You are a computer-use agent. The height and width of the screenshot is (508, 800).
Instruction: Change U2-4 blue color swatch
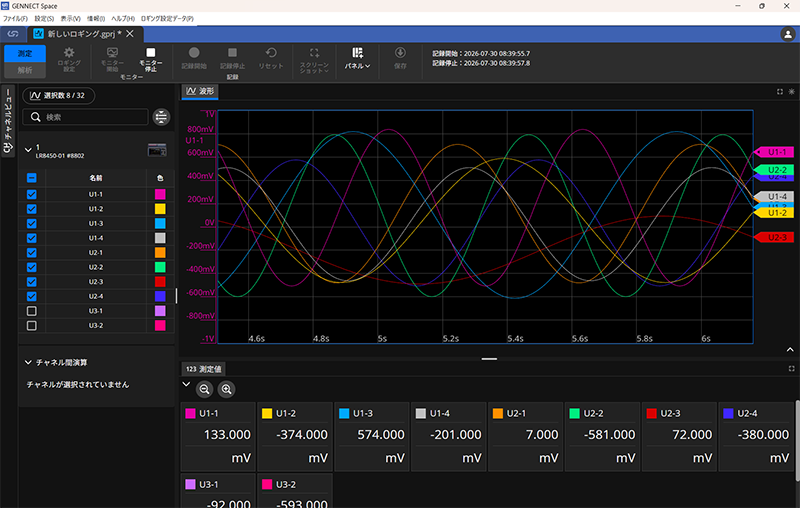coord(160,296)
